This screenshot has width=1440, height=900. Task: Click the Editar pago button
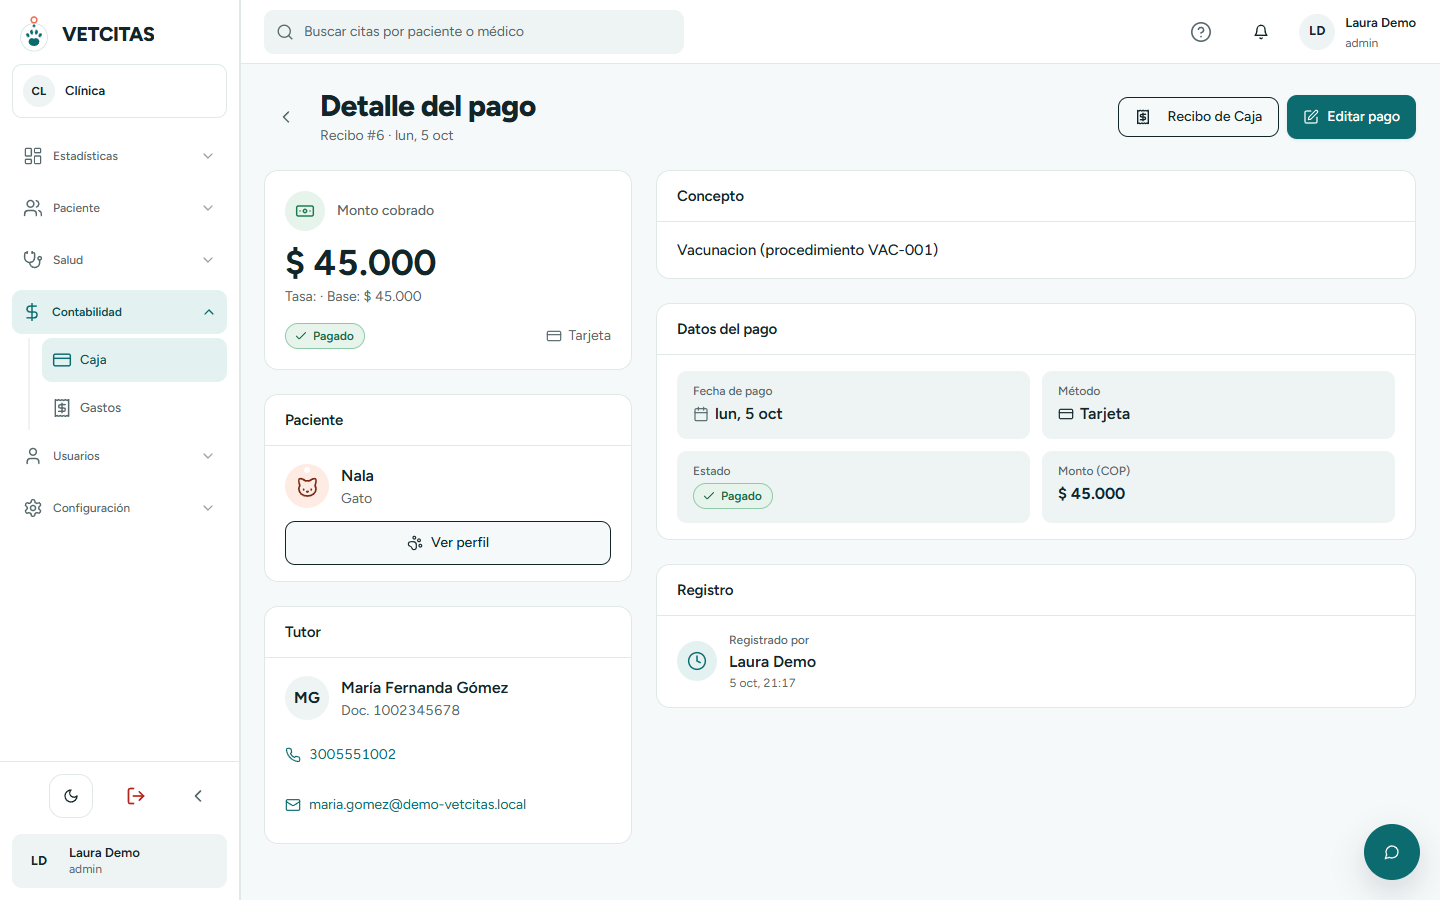(1351, 117)
